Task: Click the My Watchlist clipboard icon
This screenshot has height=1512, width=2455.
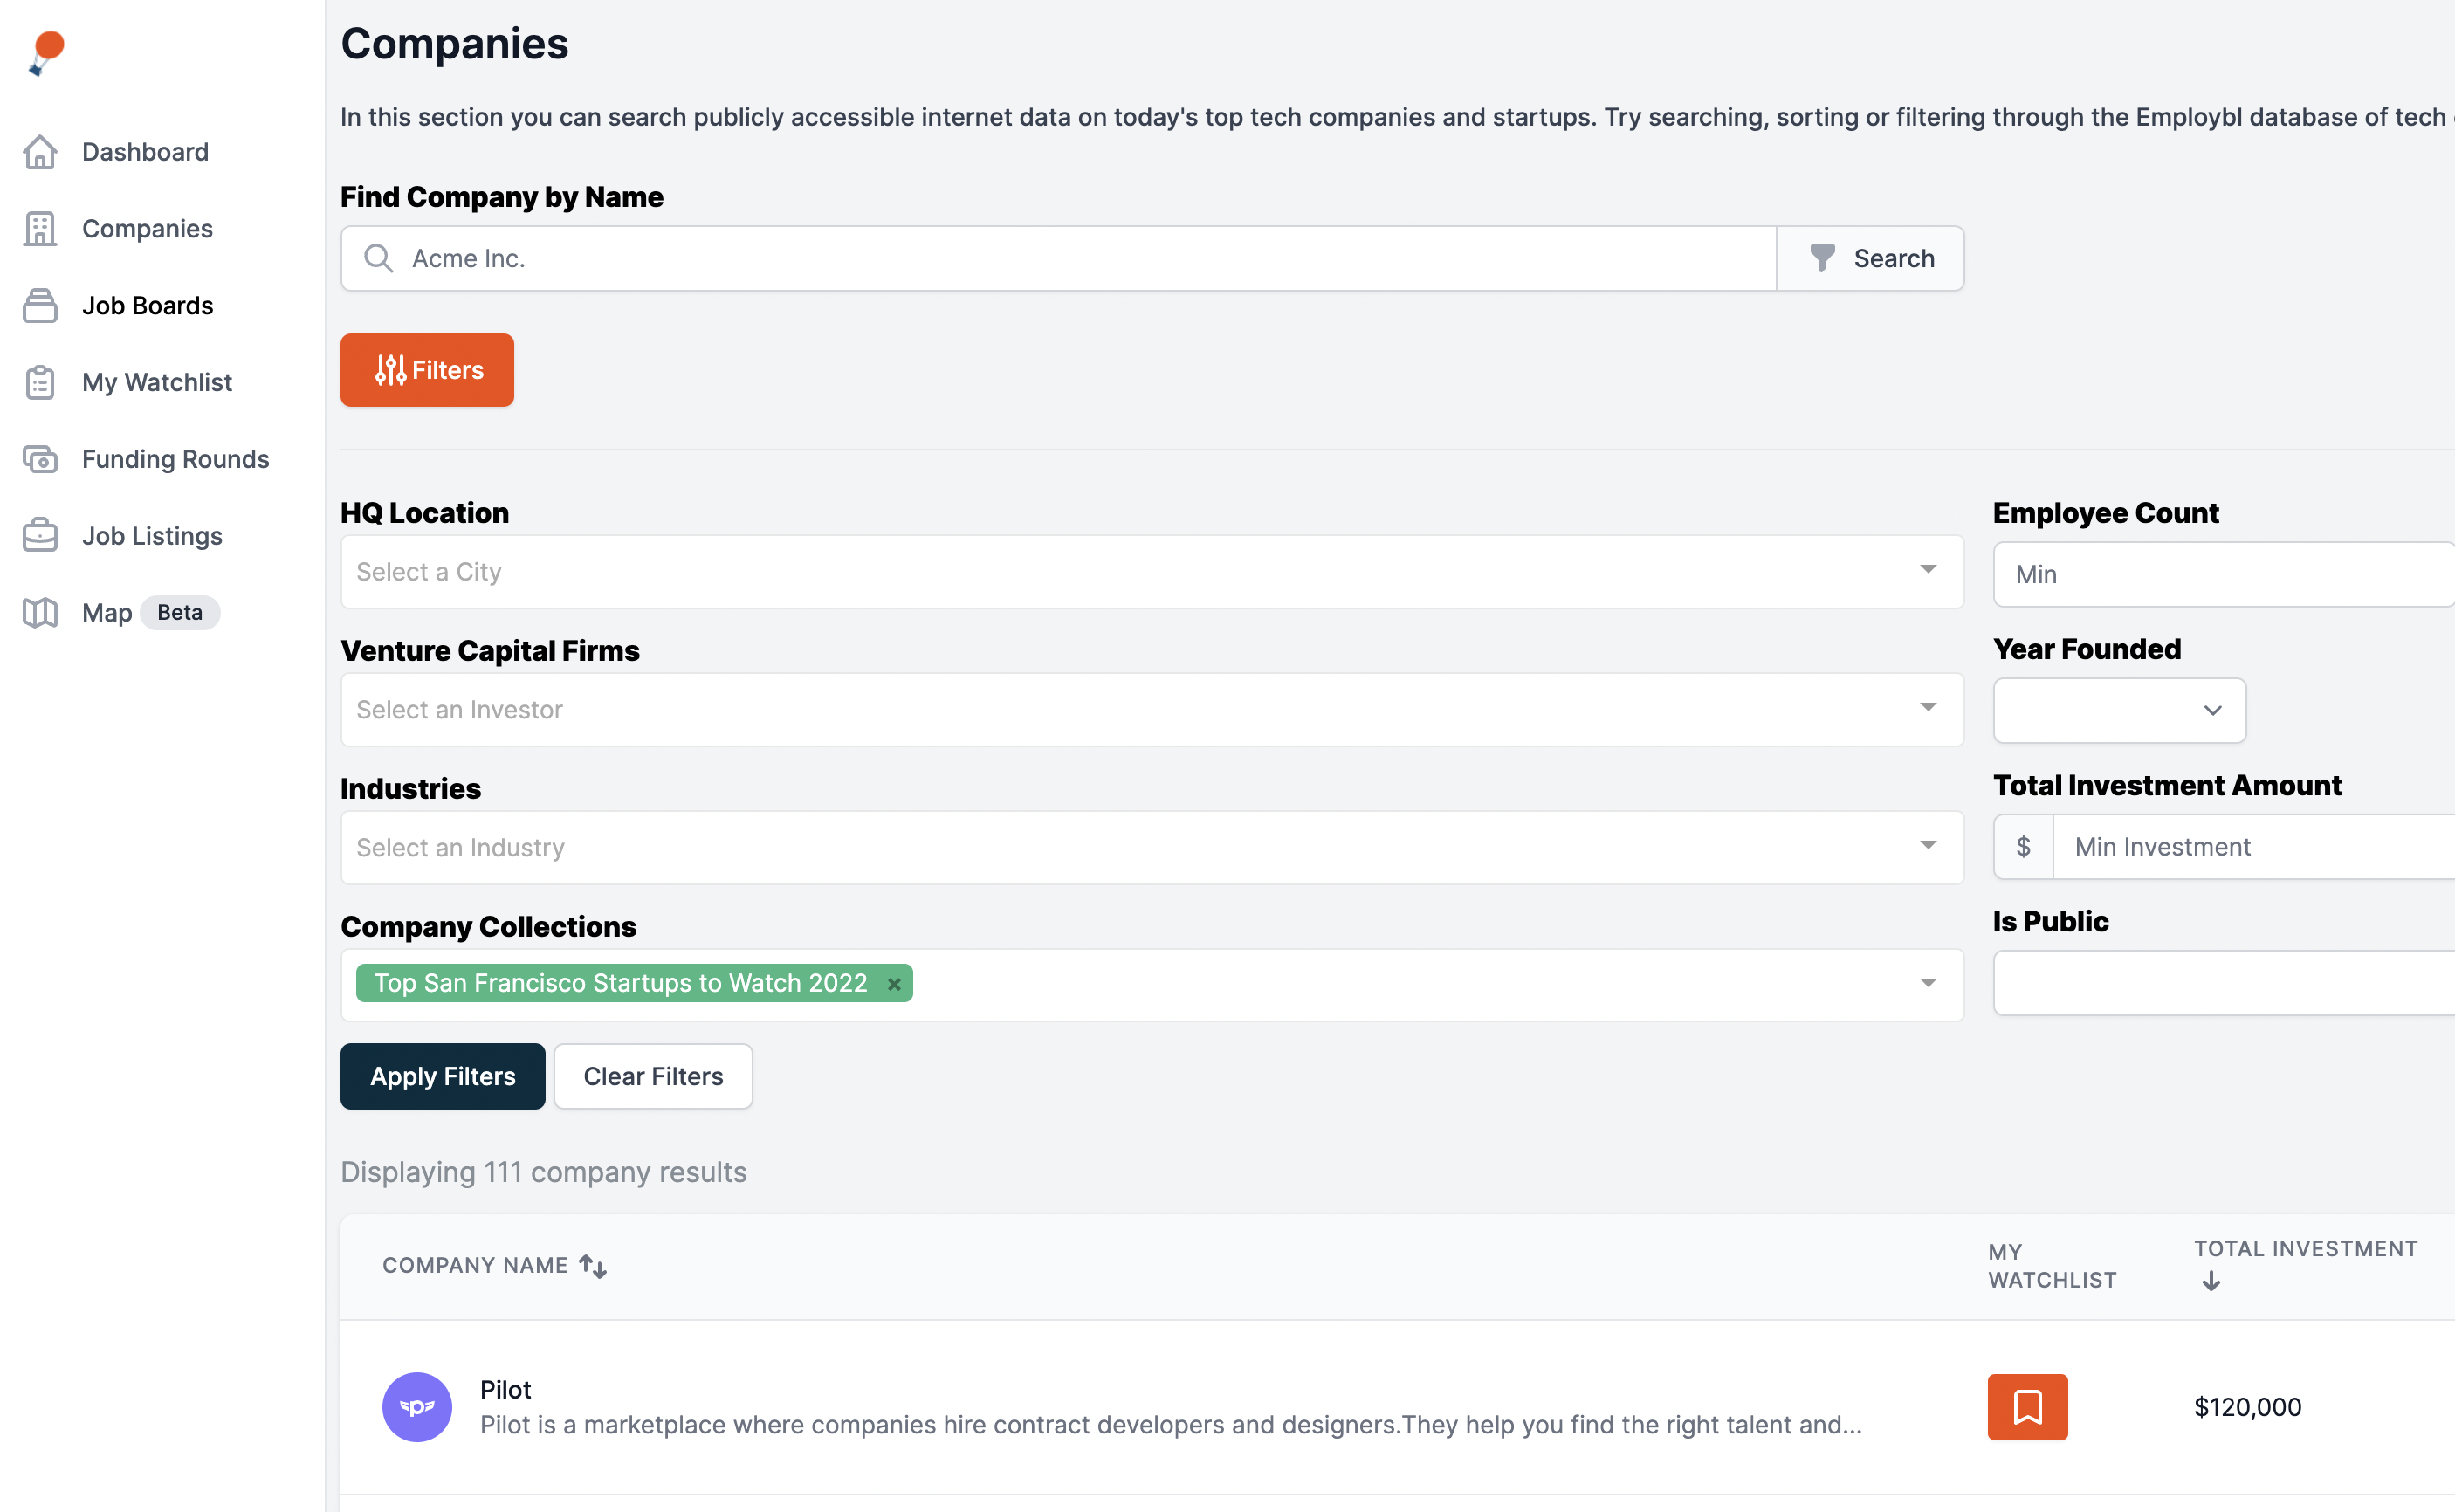Action: (x=40, y=382)
